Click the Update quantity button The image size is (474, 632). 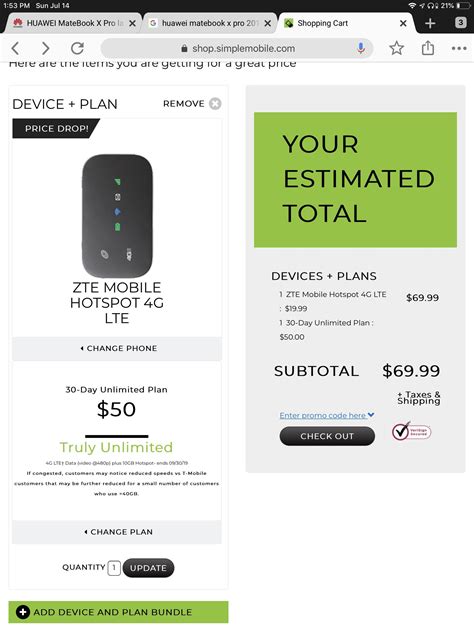pyautogui.click(x=148, y=568)
